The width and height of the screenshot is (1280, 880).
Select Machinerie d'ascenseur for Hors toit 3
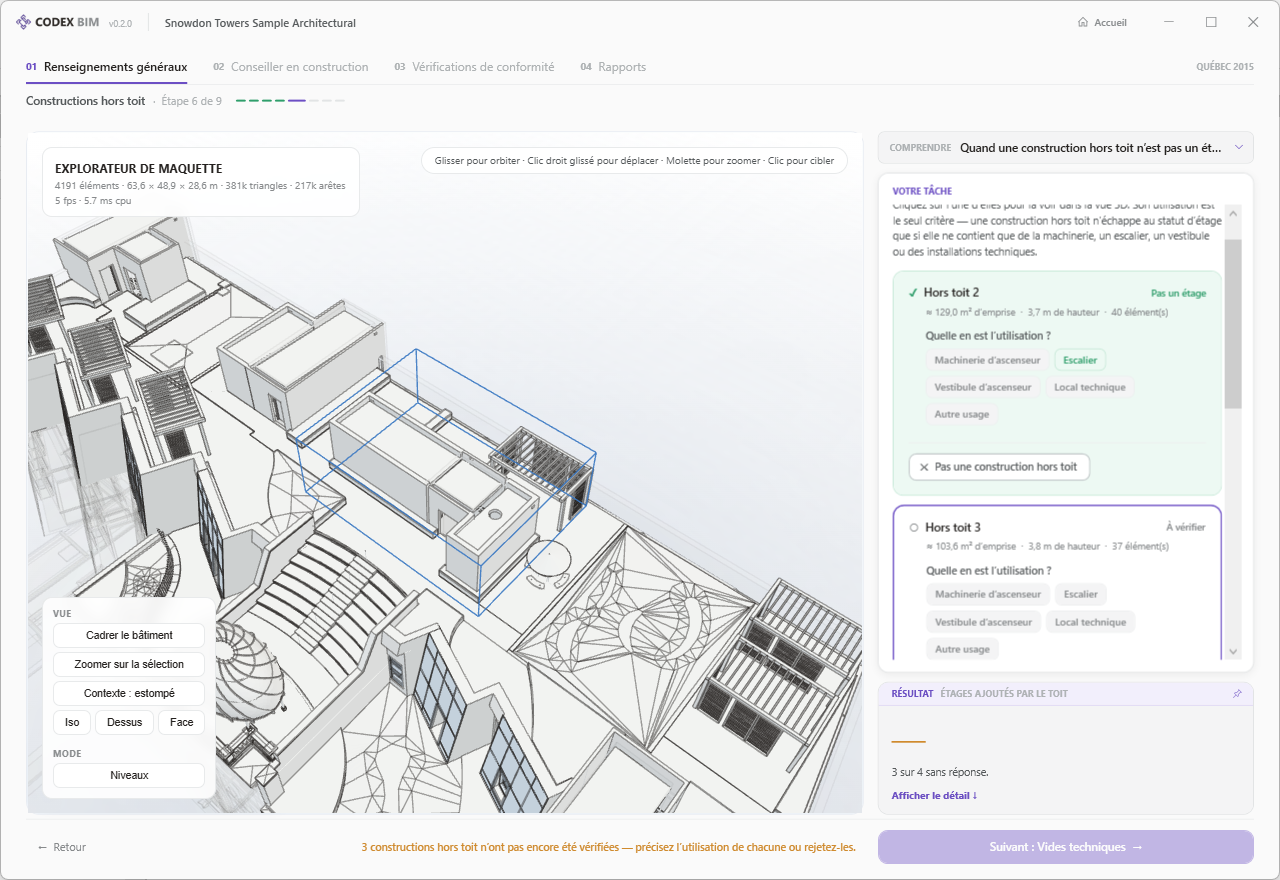click(x=987, y=595)
